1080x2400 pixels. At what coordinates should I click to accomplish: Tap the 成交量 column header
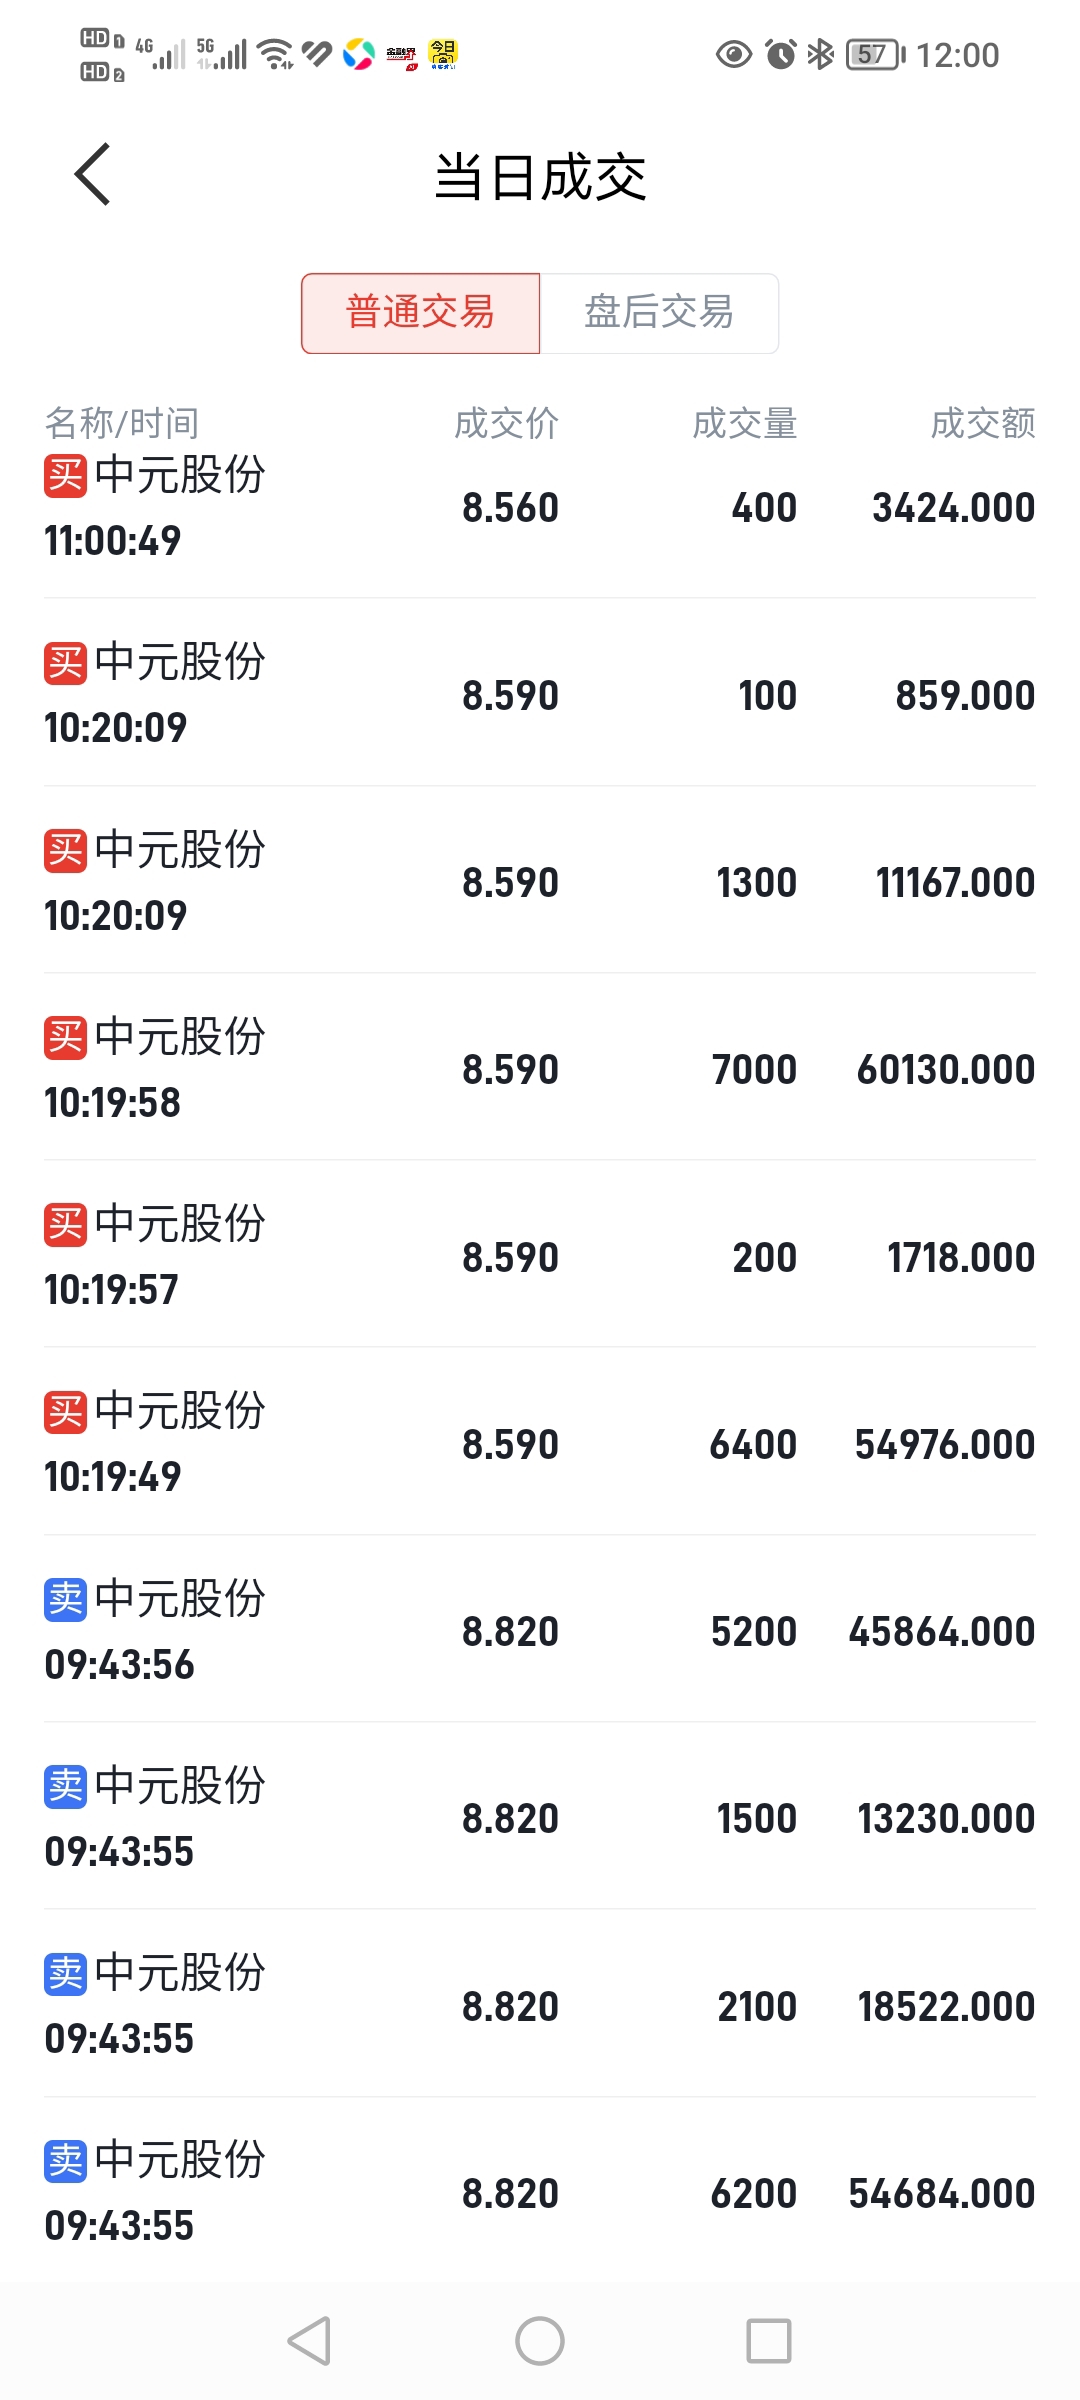[x=745, y=424]
